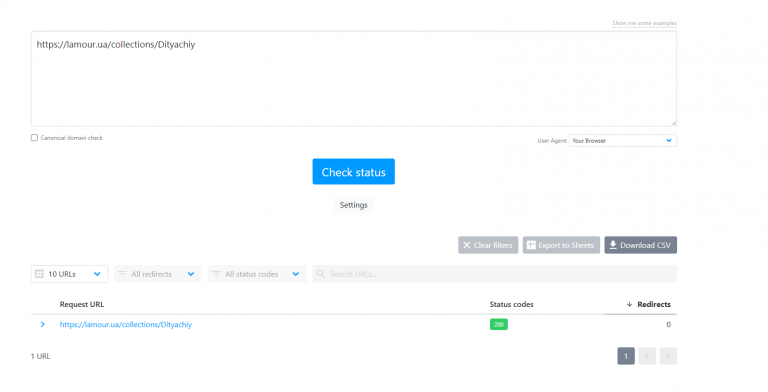The image size is (768, 392).
Task: Click the X icon in Clear filters
Action: point(467,245)
